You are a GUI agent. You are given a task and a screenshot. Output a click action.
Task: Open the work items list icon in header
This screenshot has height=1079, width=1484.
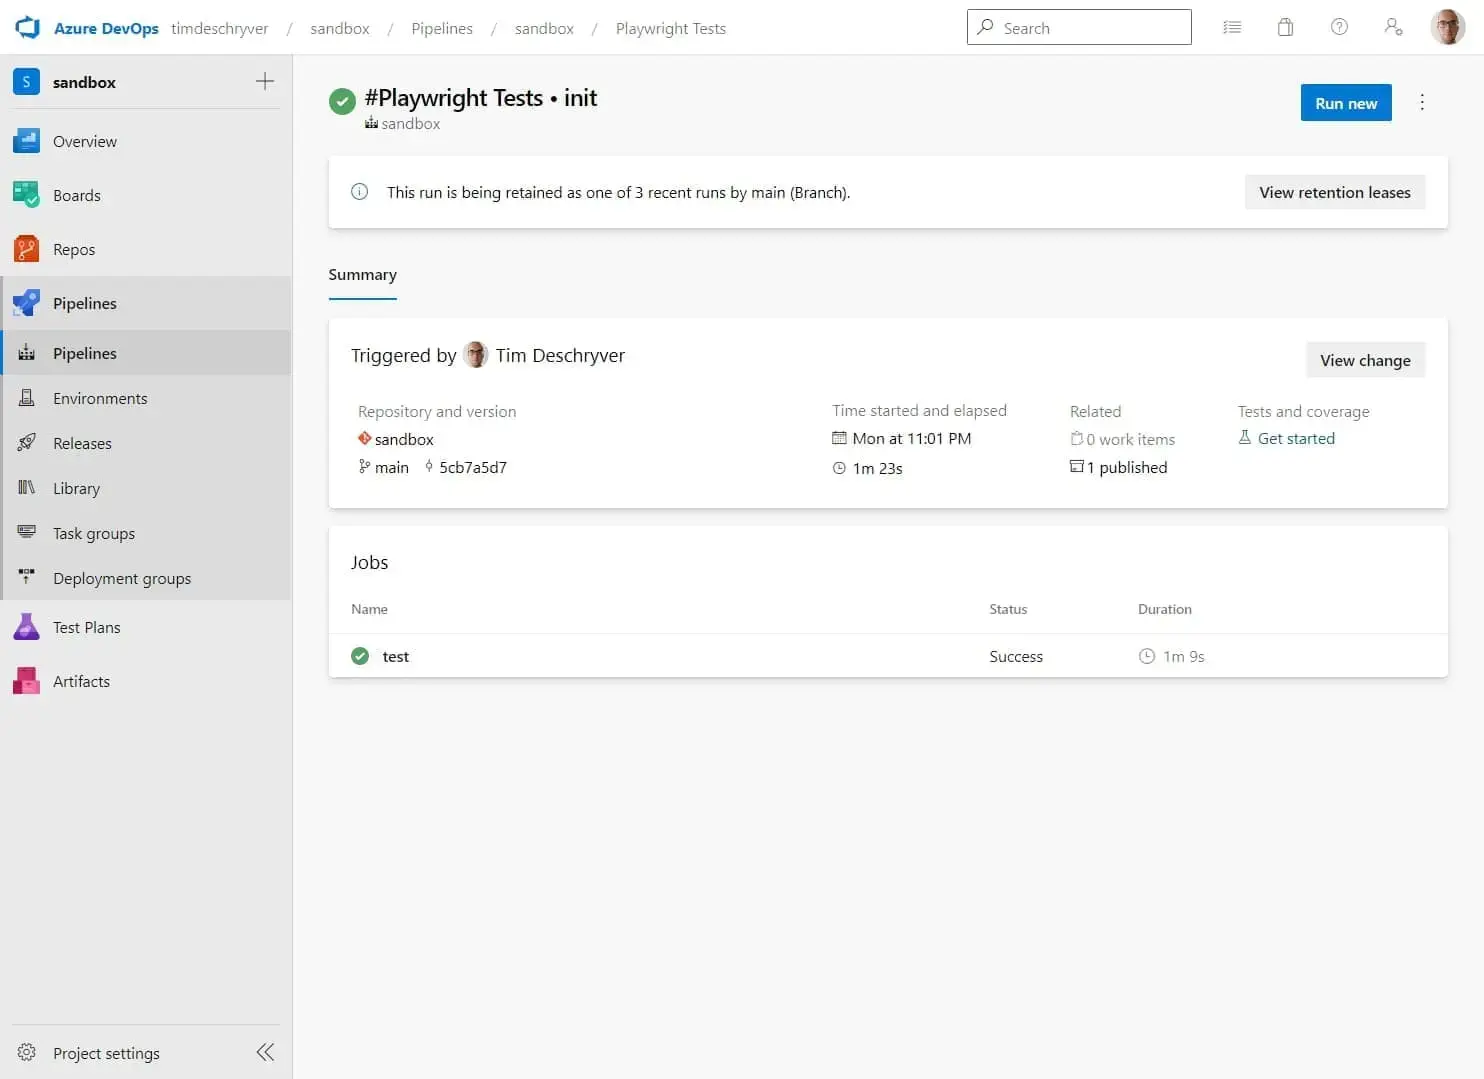[1232, 27]
